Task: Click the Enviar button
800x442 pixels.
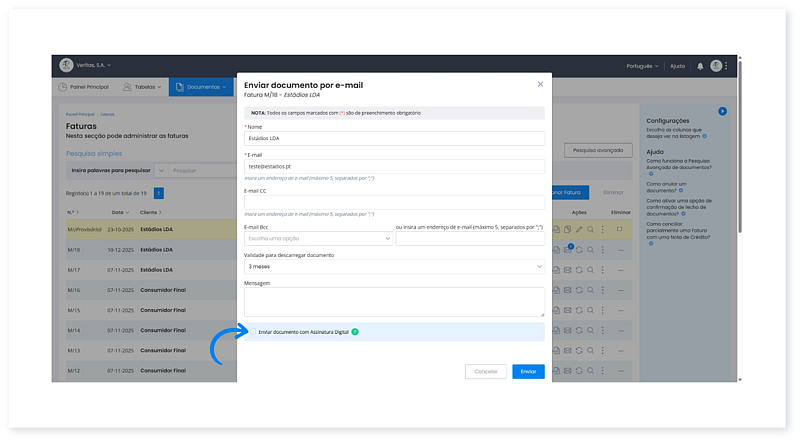Action: (528, 372)
